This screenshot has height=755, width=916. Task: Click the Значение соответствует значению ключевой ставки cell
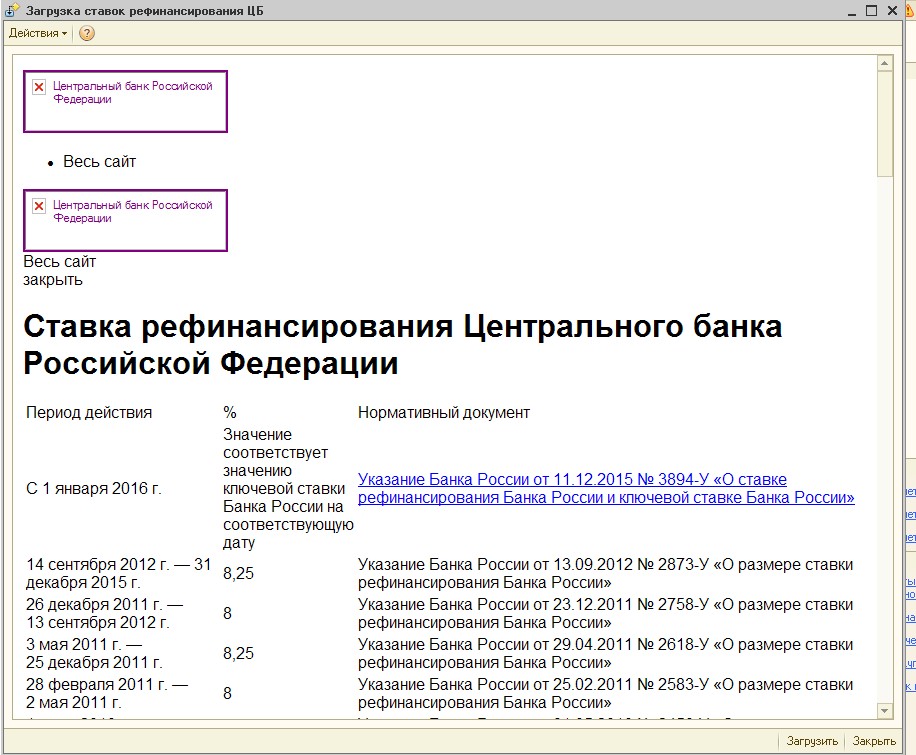(289, 489)
